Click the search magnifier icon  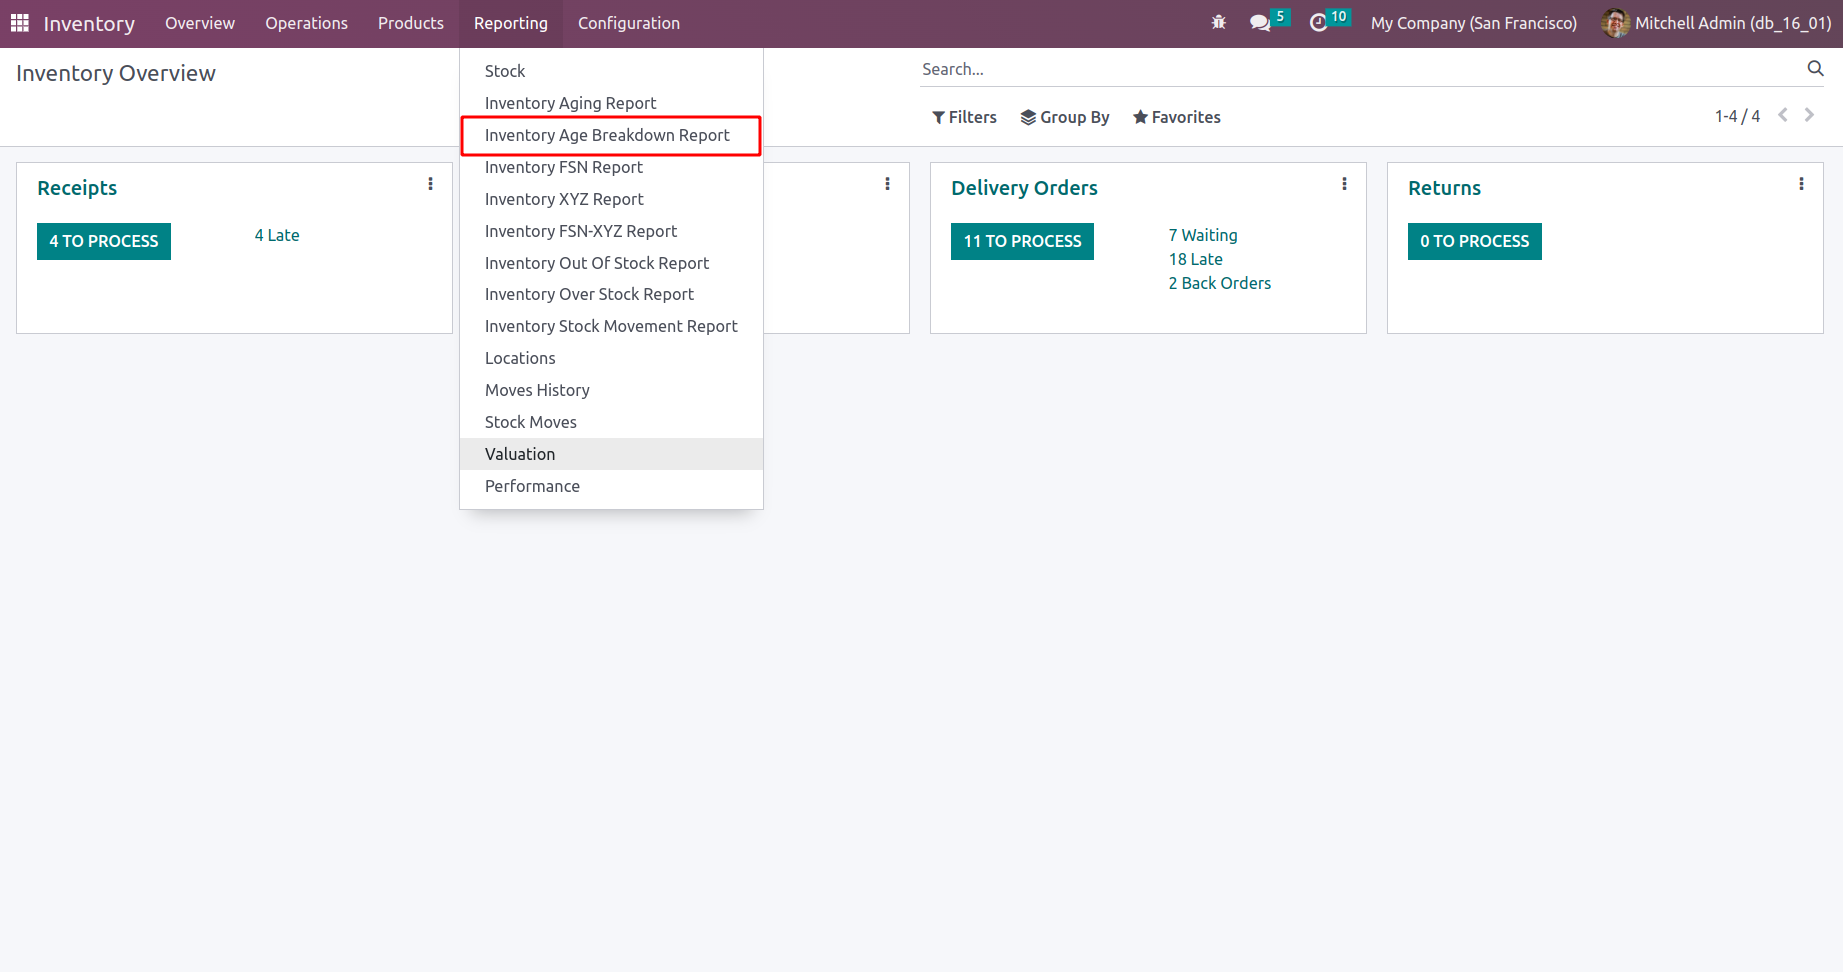click(x=1815, y=69)
